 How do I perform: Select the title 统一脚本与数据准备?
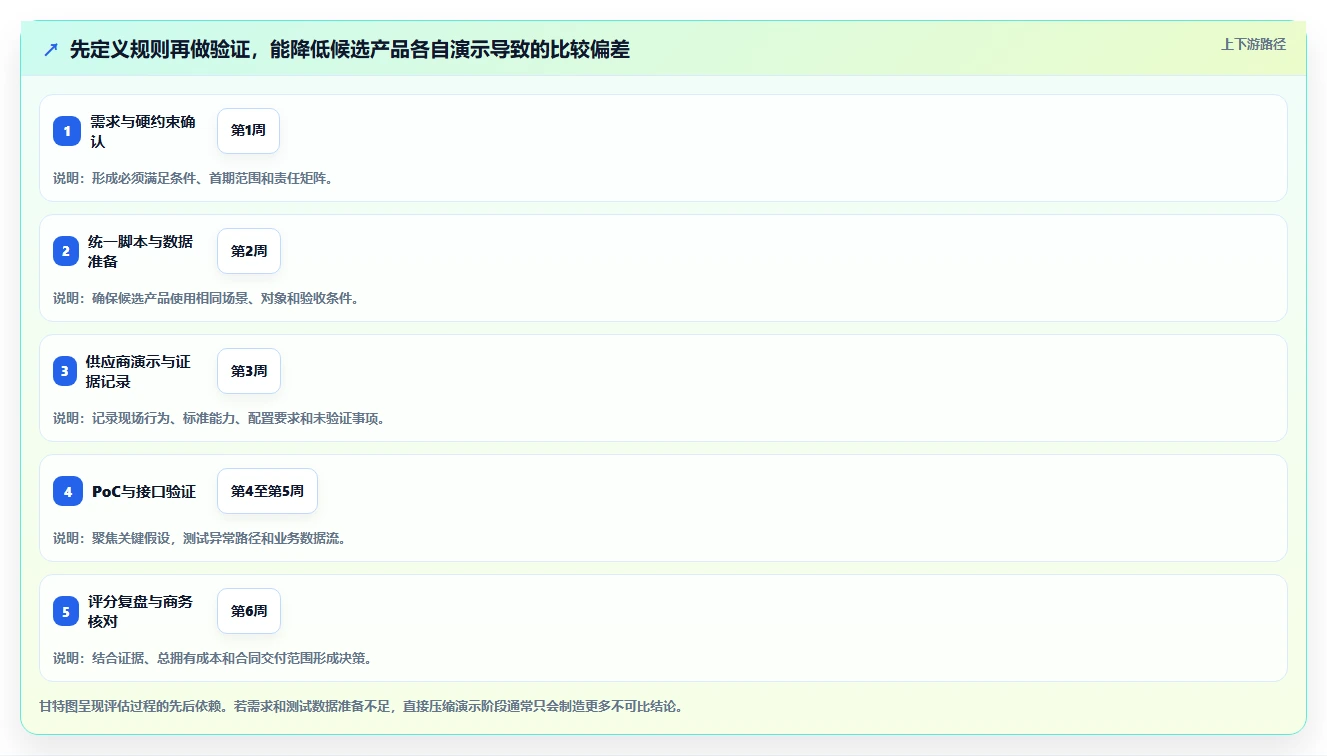click(x=141, y=251)
